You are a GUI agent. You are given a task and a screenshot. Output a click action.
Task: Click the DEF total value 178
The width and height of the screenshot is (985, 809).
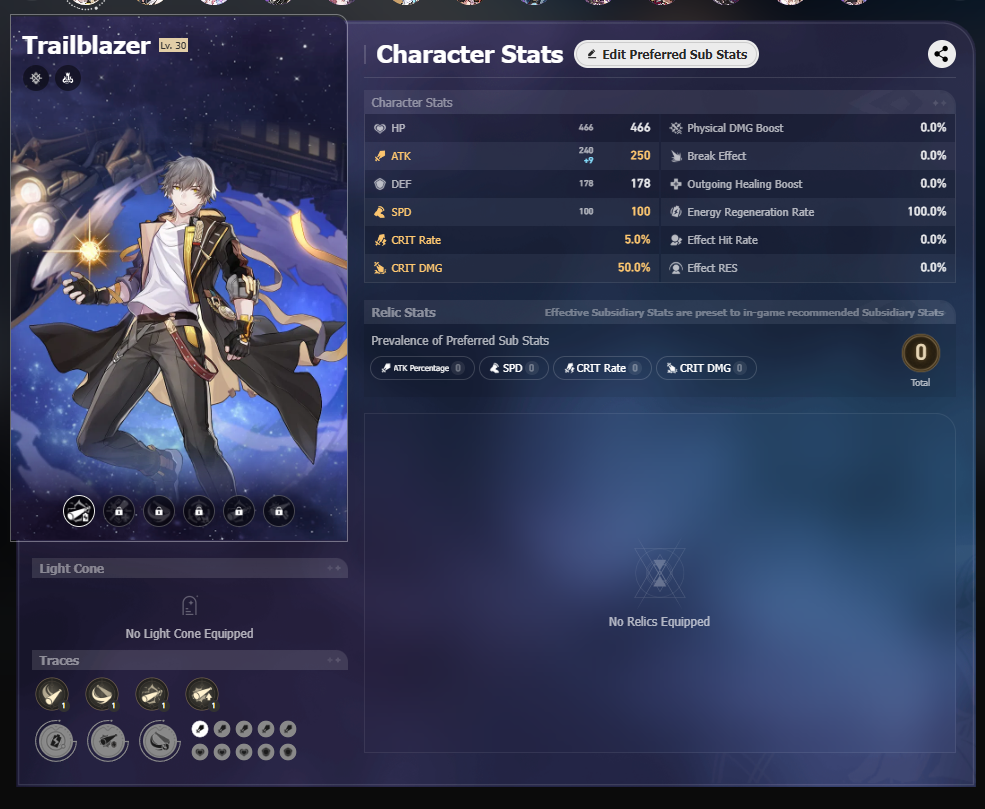(x=640, y=183)
